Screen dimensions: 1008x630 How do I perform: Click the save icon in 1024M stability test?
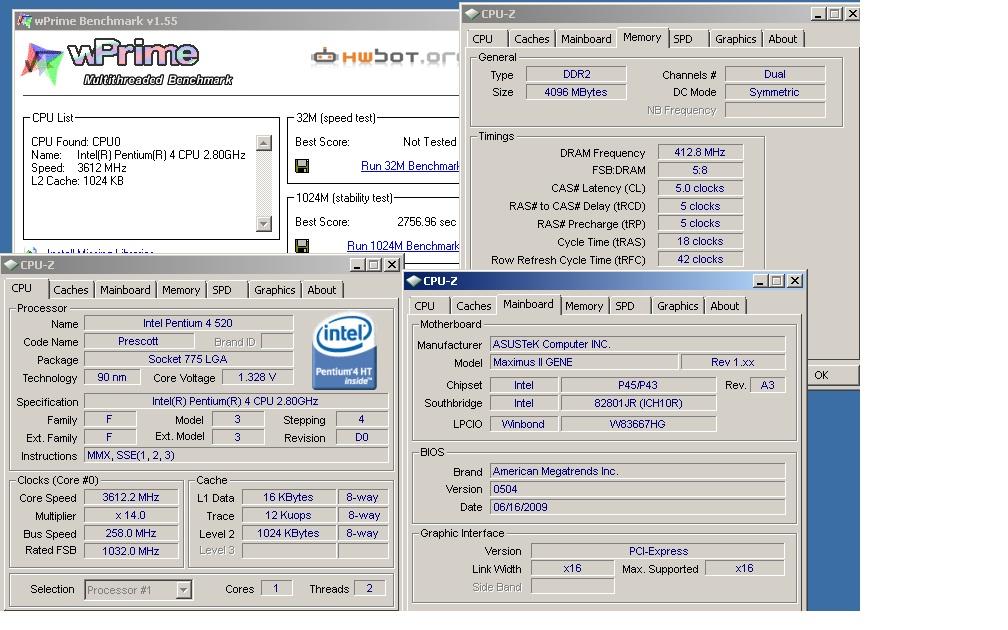[302, 246]
